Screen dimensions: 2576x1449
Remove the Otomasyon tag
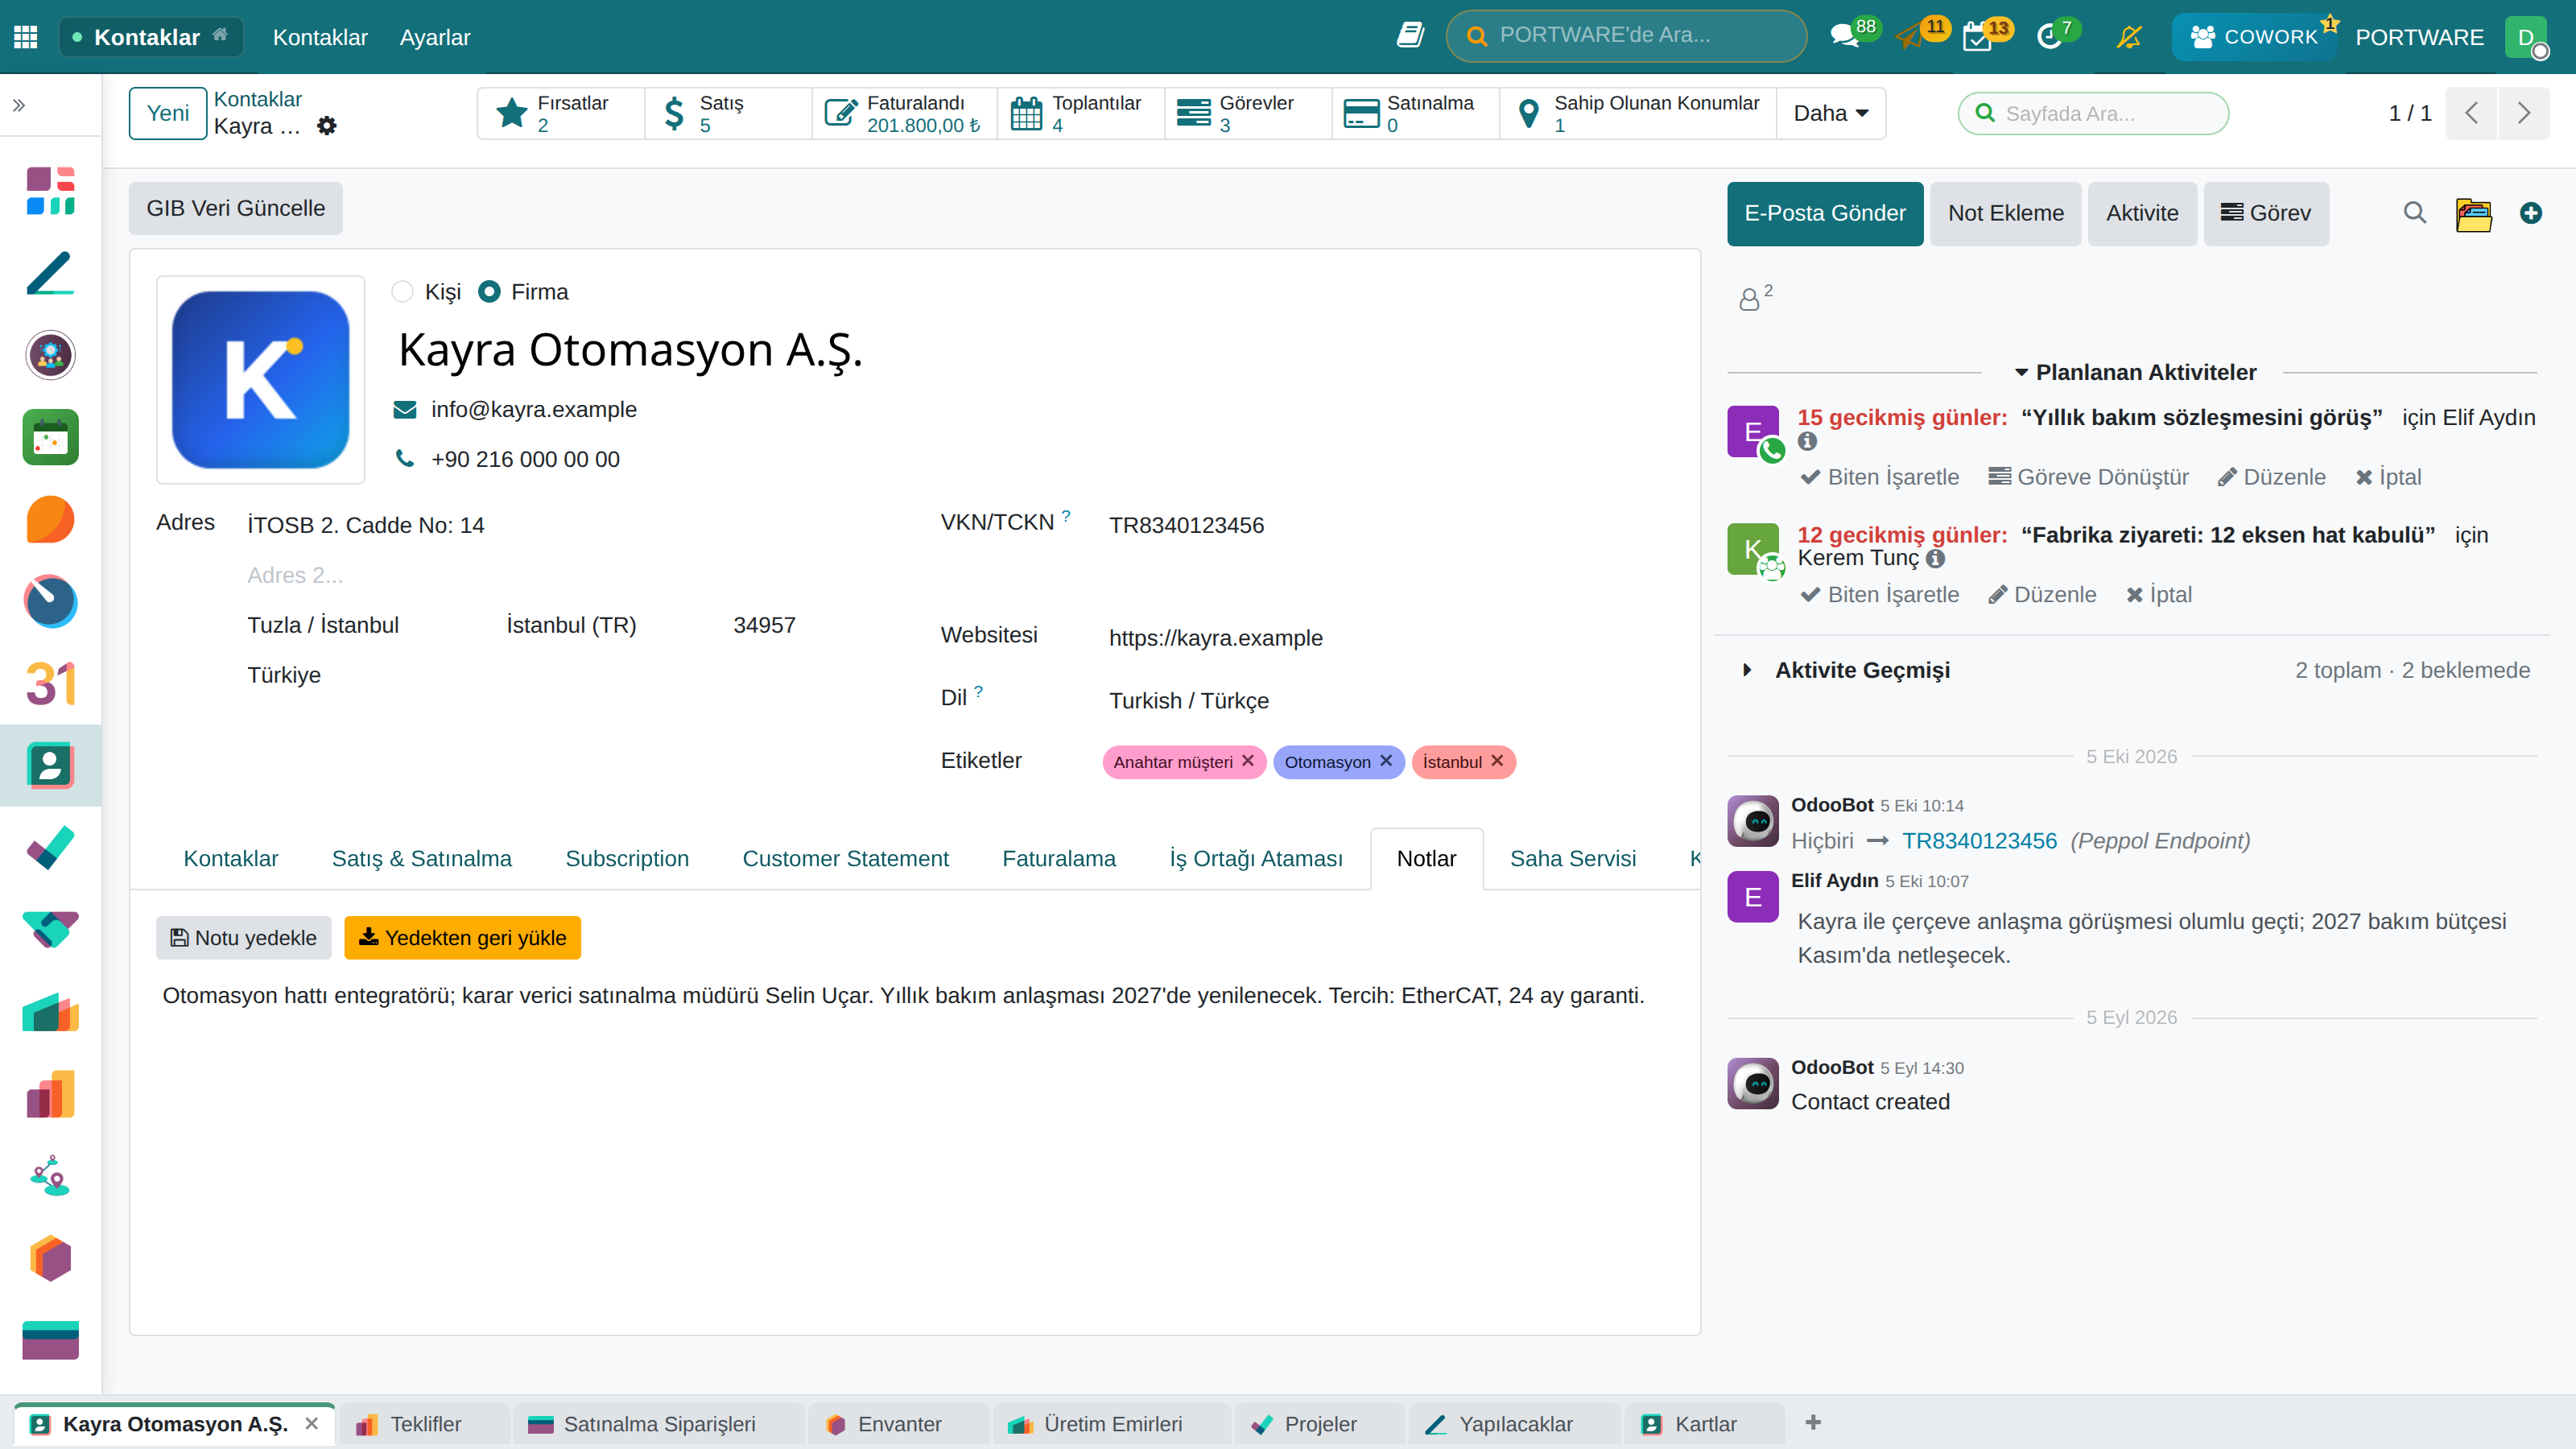coord(1386,761)
